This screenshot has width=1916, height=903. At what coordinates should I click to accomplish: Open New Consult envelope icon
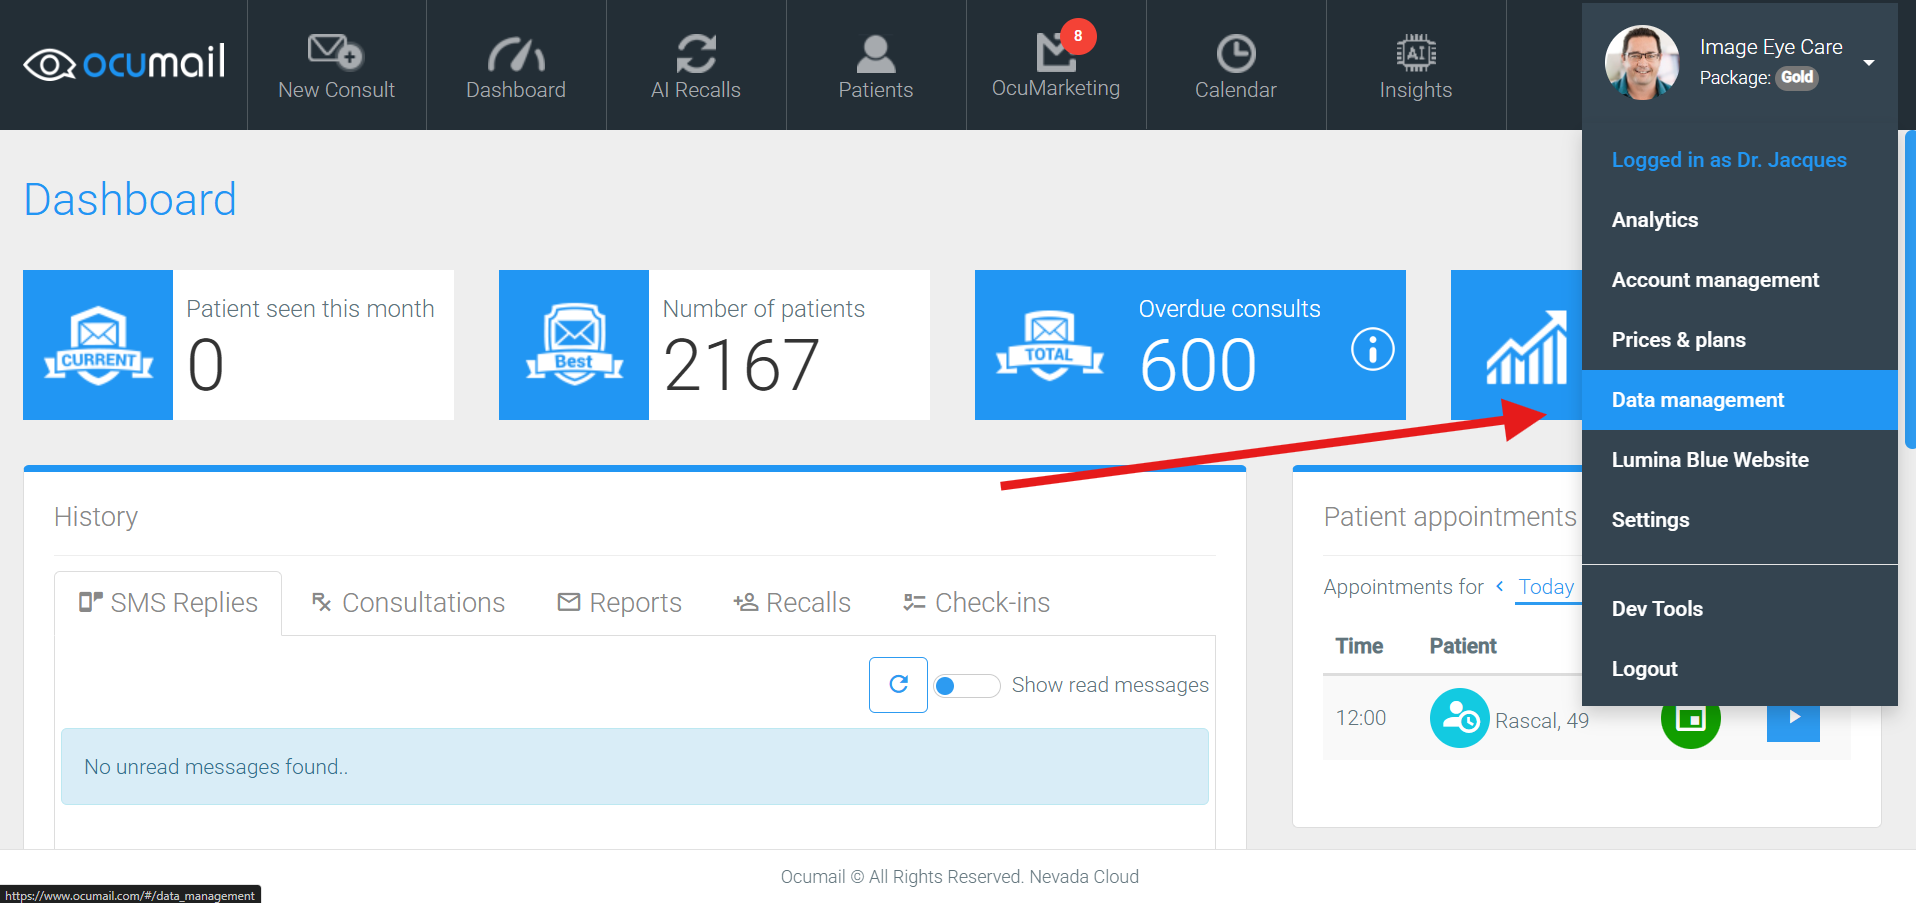336,51
